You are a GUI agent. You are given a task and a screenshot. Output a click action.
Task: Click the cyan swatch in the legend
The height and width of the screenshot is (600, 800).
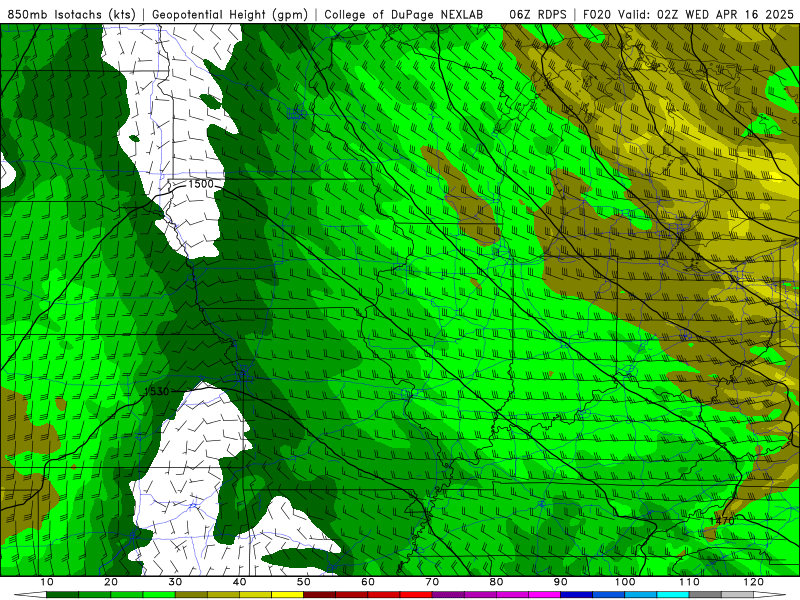673,595
